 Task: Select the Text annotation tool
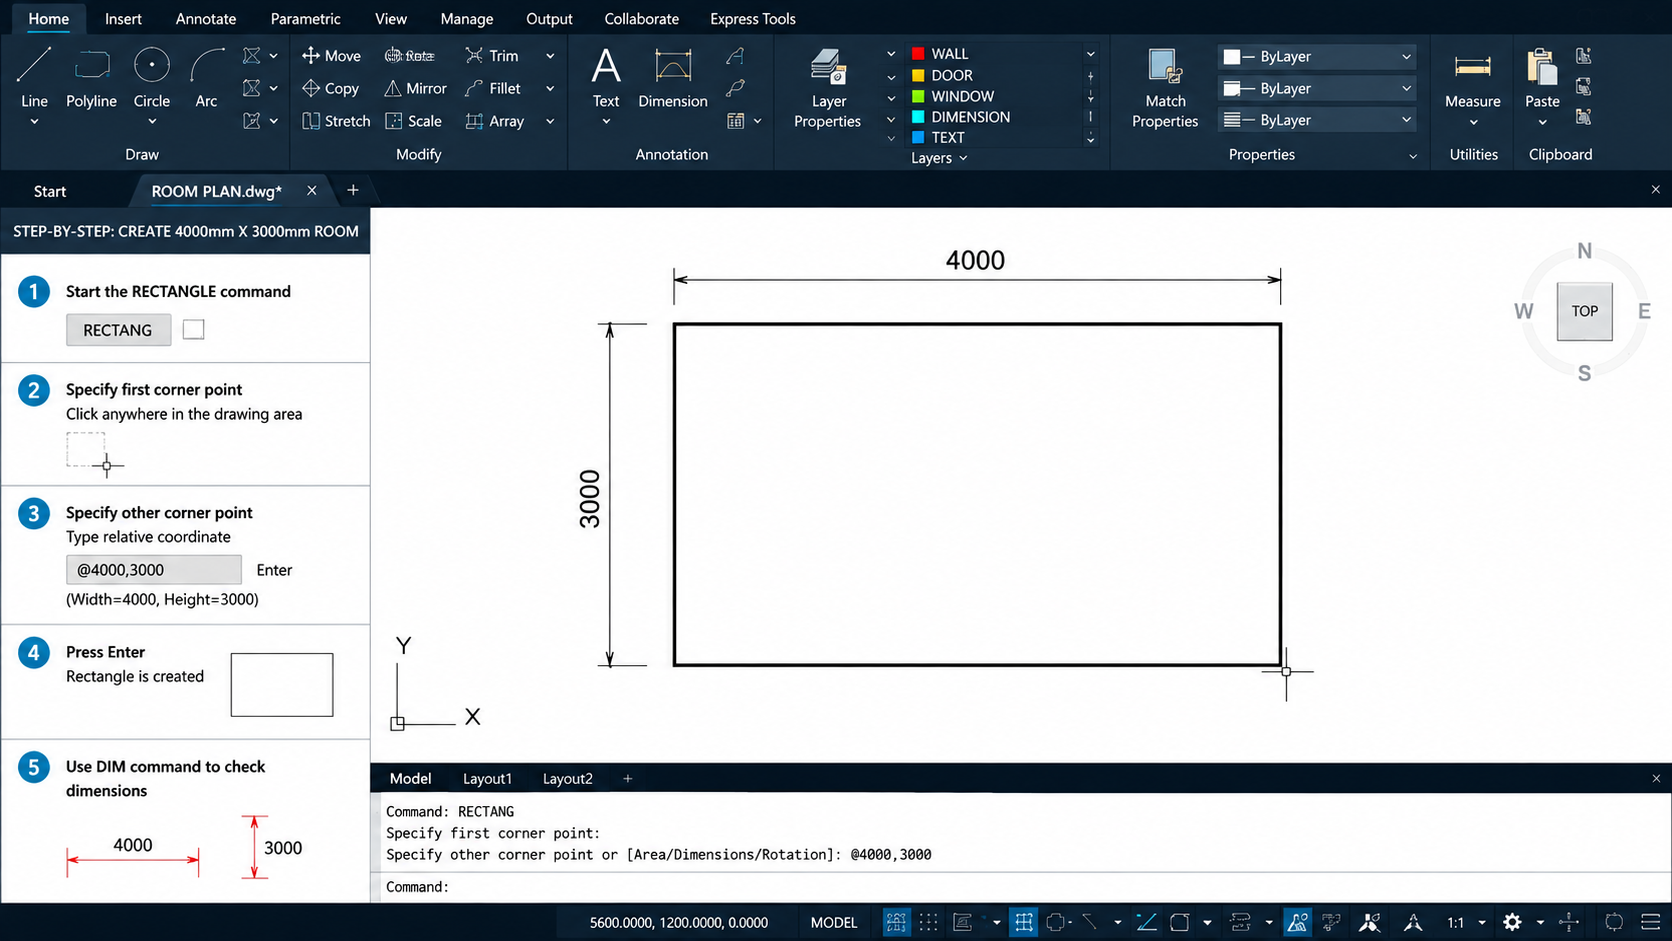click(606, 77)
